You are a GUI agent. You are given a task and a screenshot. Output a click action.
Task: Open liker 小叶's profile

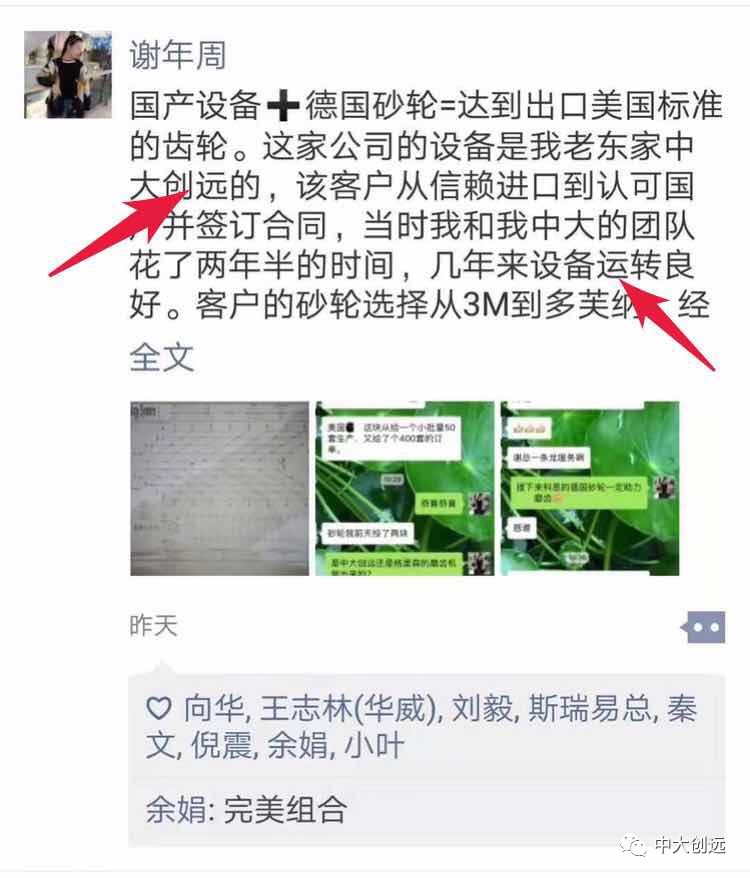(374, 746)
